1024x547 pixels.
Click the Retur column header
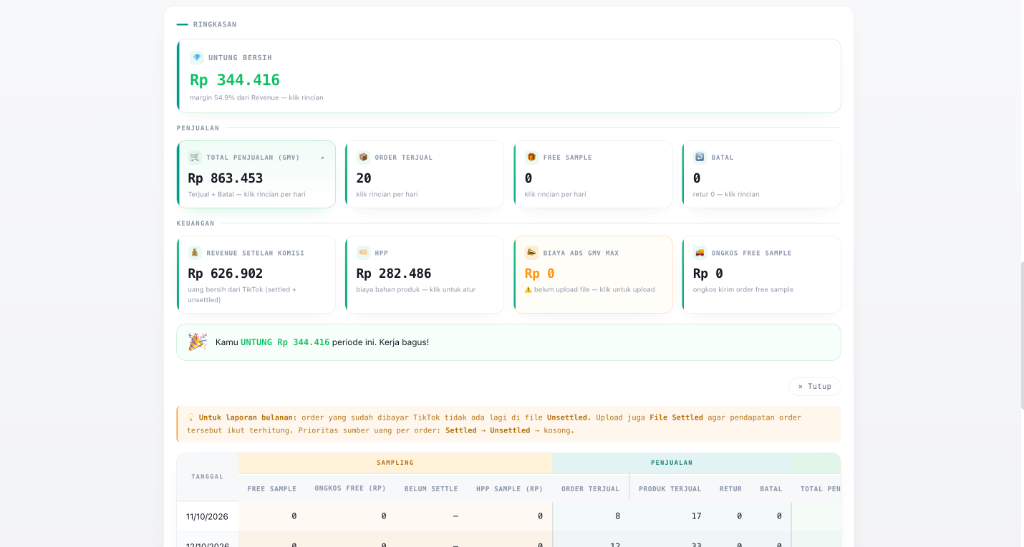pyautogui.click(x=730, y=488)
